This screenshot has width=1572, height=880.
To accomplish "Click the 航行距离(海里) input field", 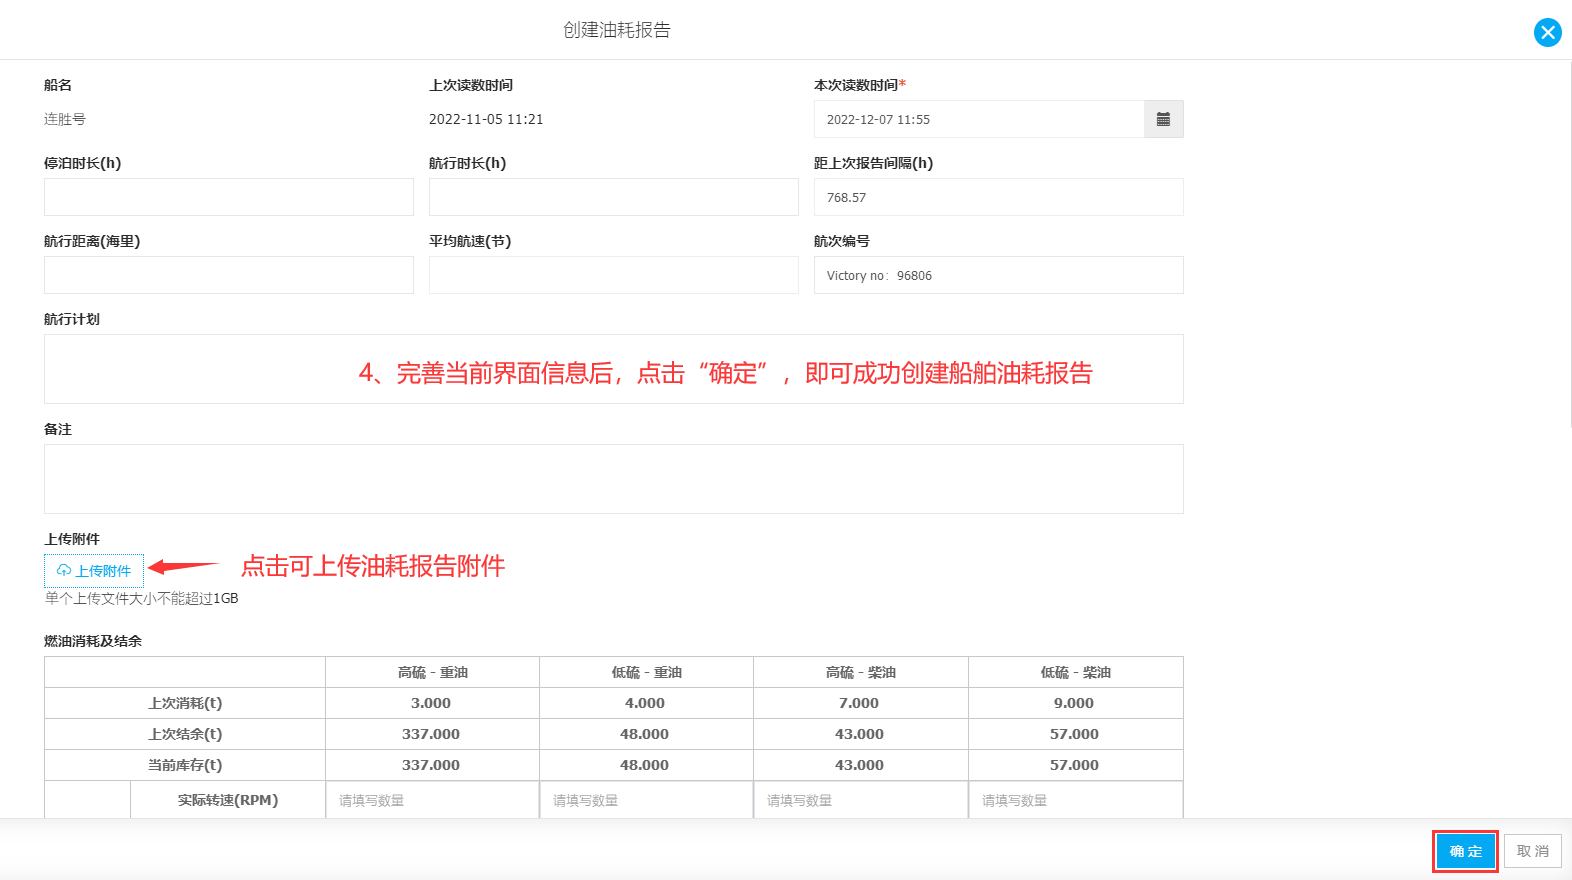I will [x=229, y=275].
